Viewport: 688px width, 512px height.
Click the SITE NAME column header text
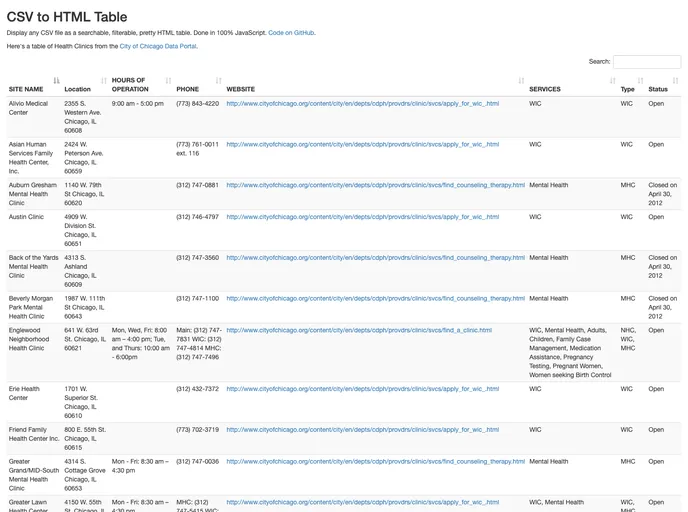pos(26,89)
